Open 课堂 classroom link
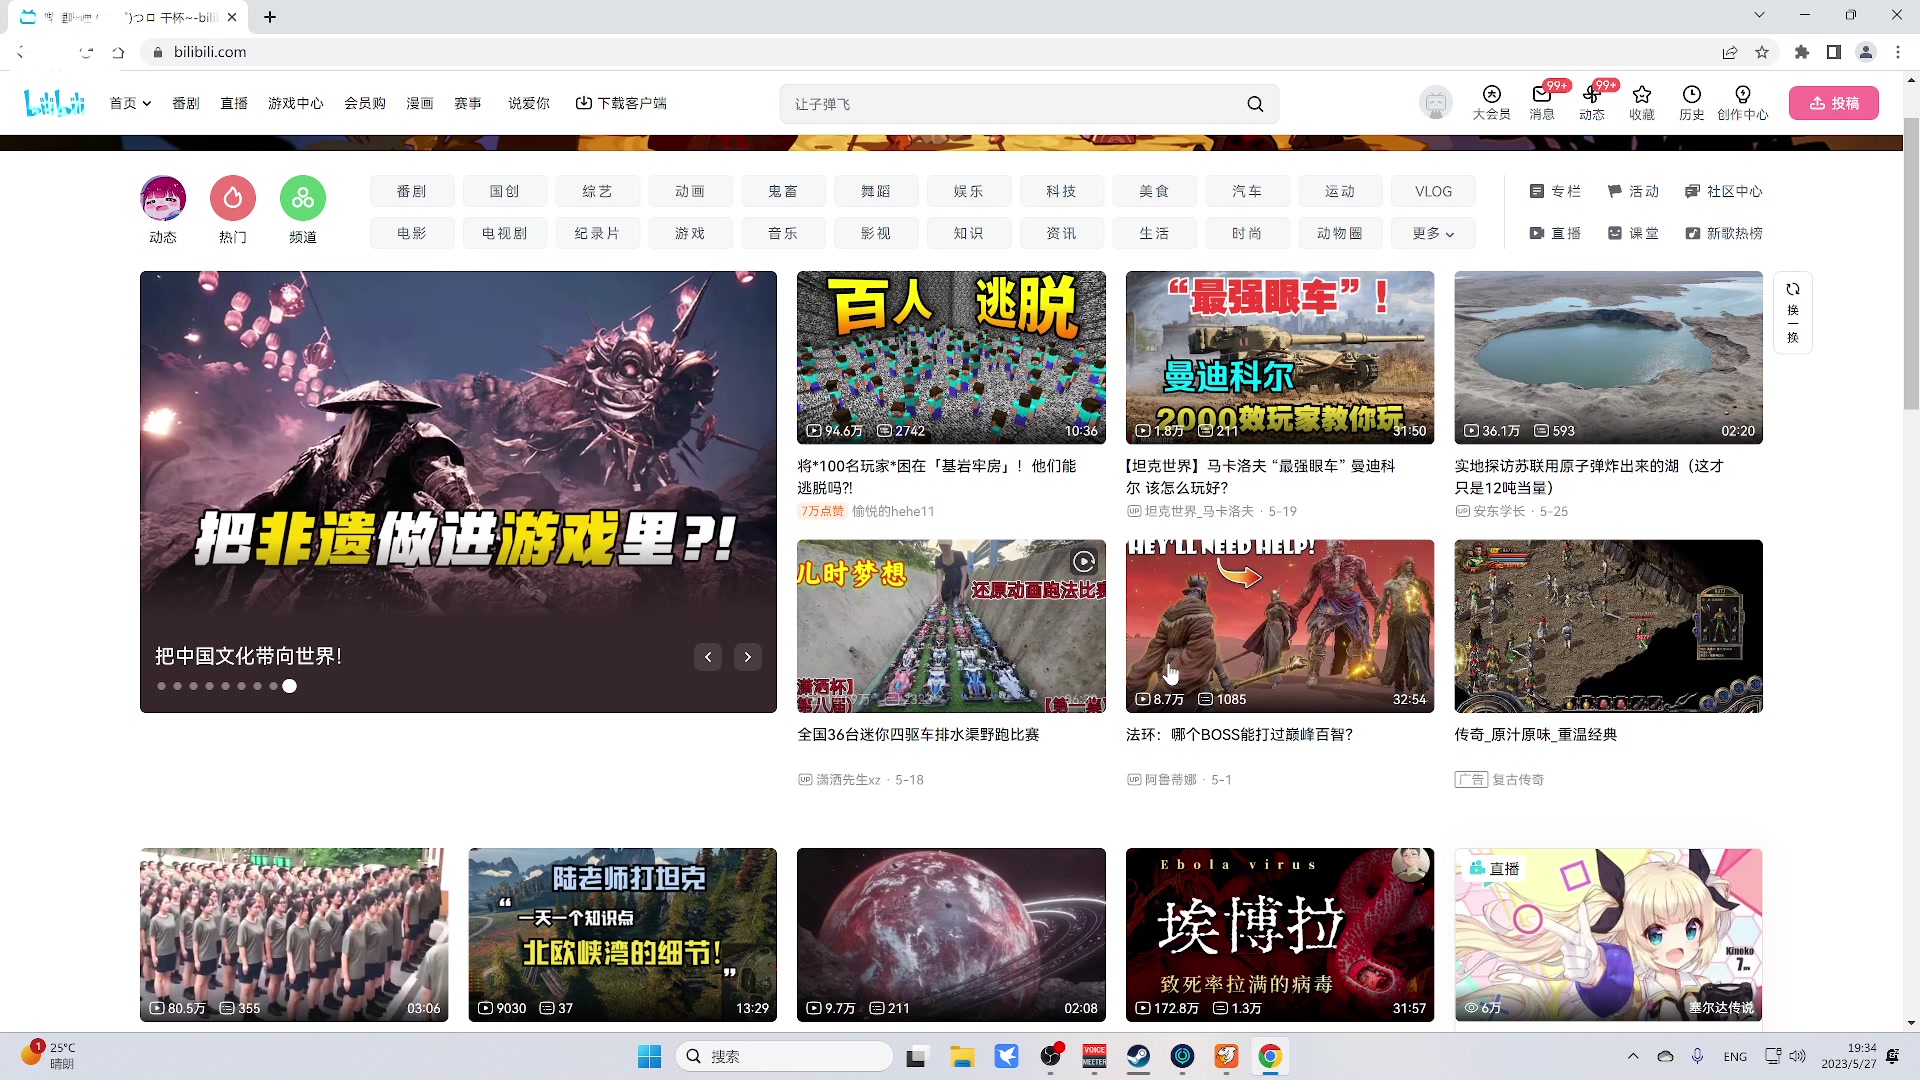Viewport: 1920px width, 1080px height. point(1633,233)
